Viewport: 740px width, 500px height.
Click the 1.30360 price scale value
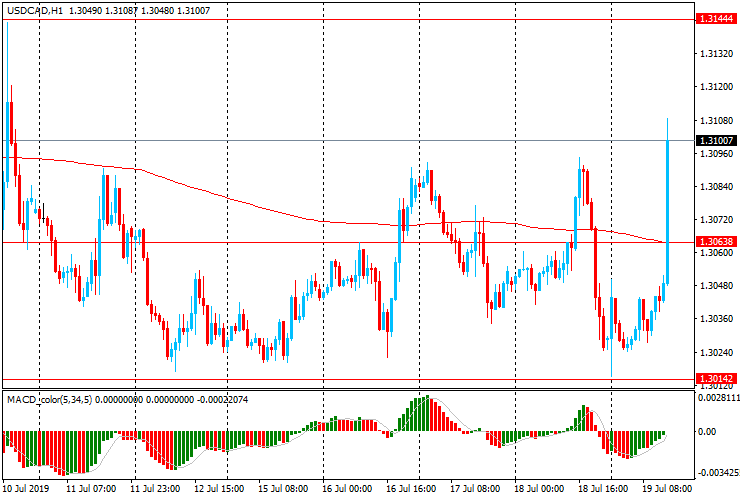click(716, 319)
